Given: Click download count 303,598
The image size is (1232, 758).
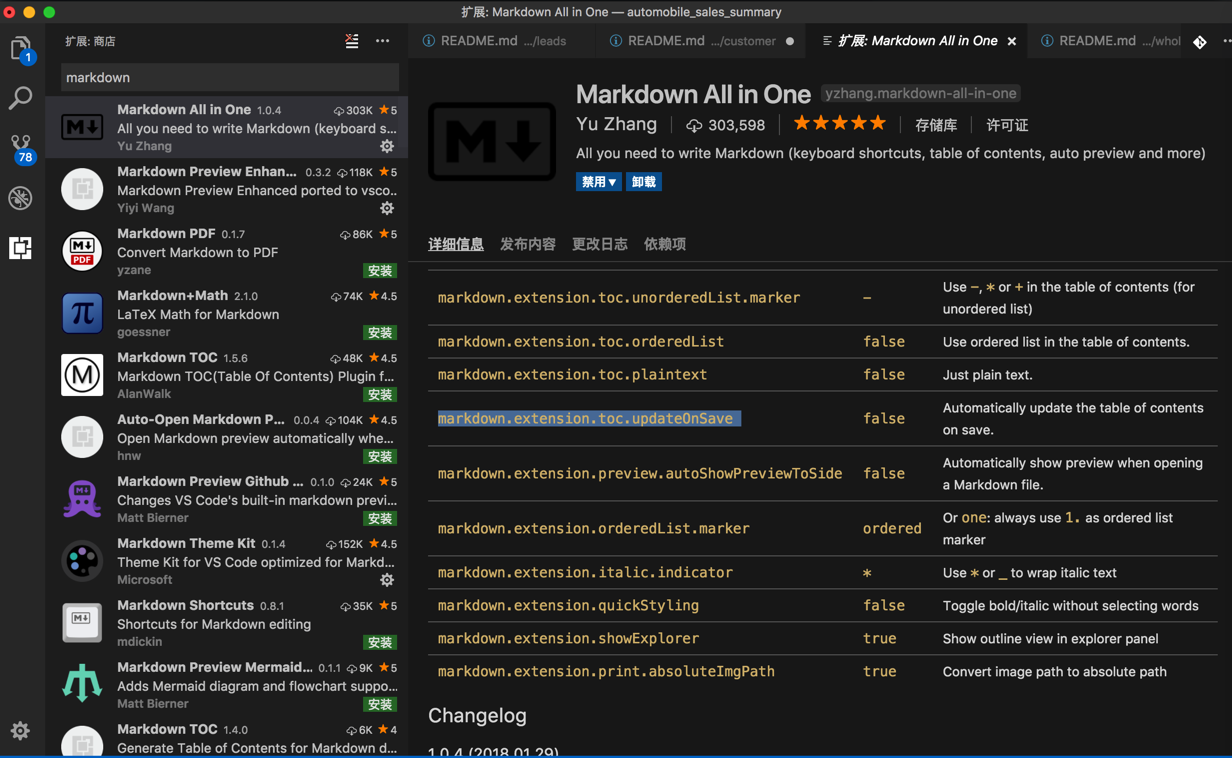Looking at the screenshot, I should click(x=725, y=125).
